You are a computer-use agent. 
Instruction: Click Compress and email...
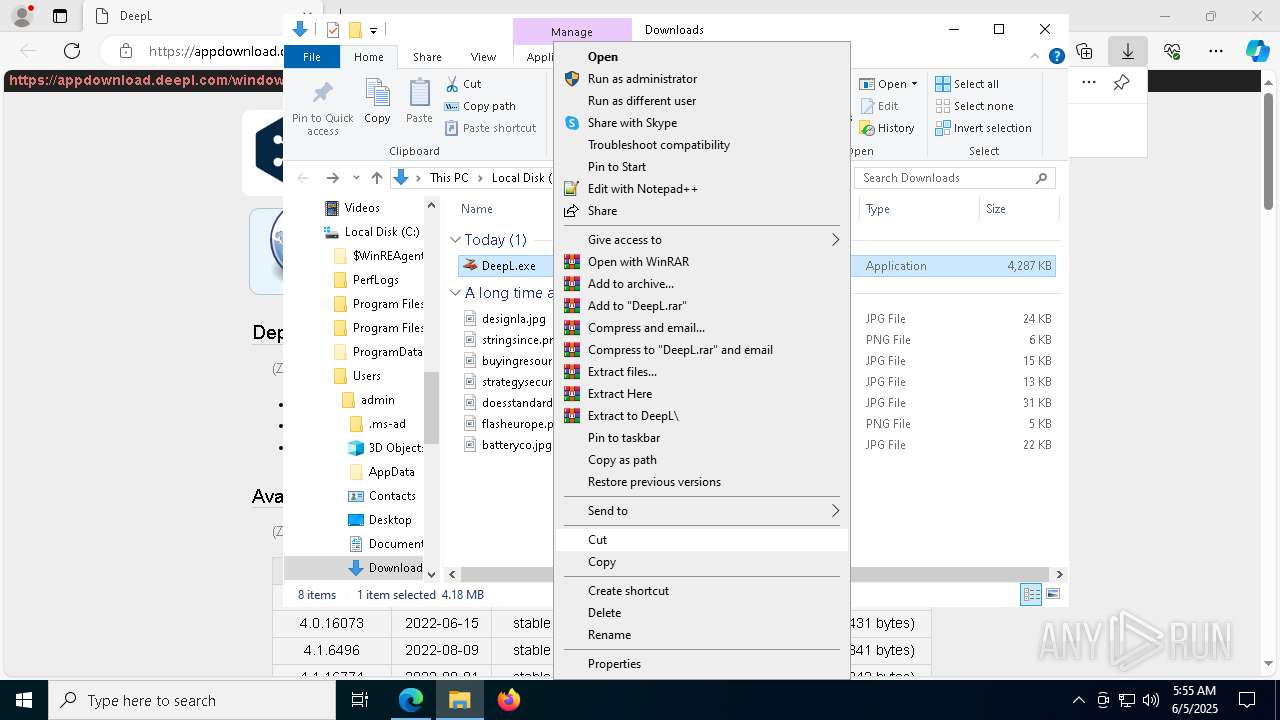pos(646,328)
